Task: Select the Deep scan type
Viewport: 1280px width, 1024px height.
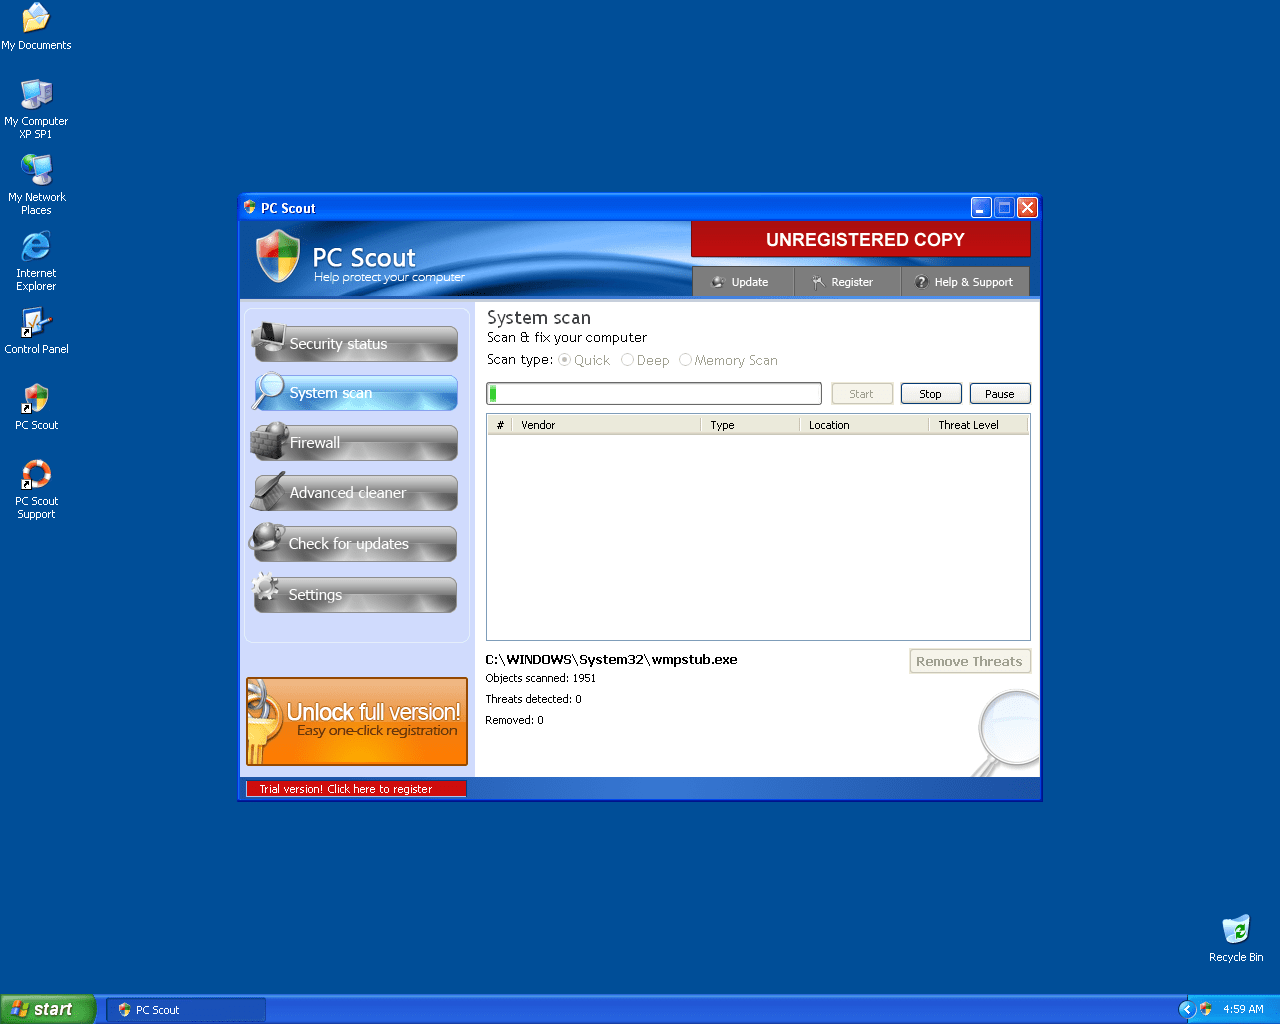Action: pos(628,360)
